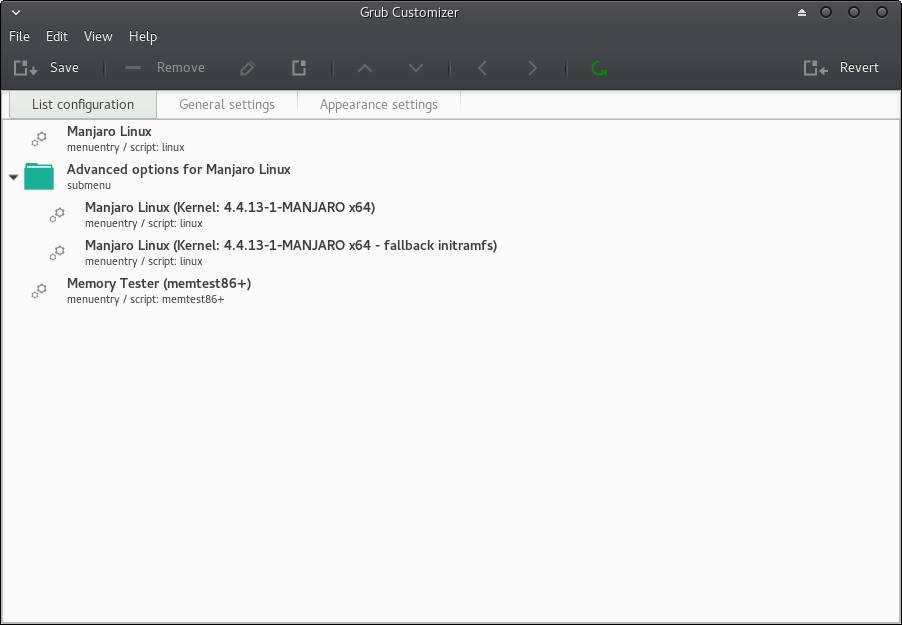This screenshot has height=625, width=902.
Task: Click gear icon beside Kernel 4.4.13-1-MANJARO x64 entry
Action: 57,215
